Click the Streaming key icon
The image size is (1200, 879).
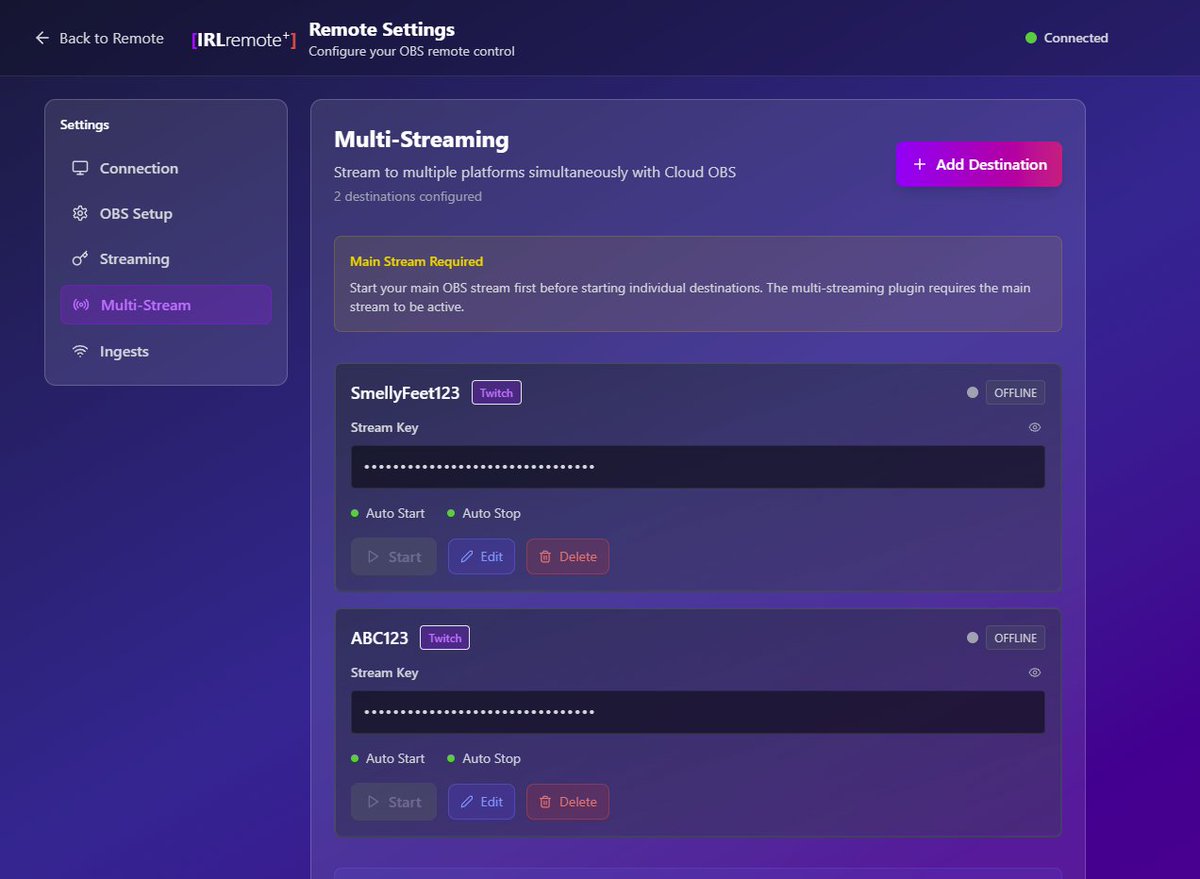click(x=80, y=259)
